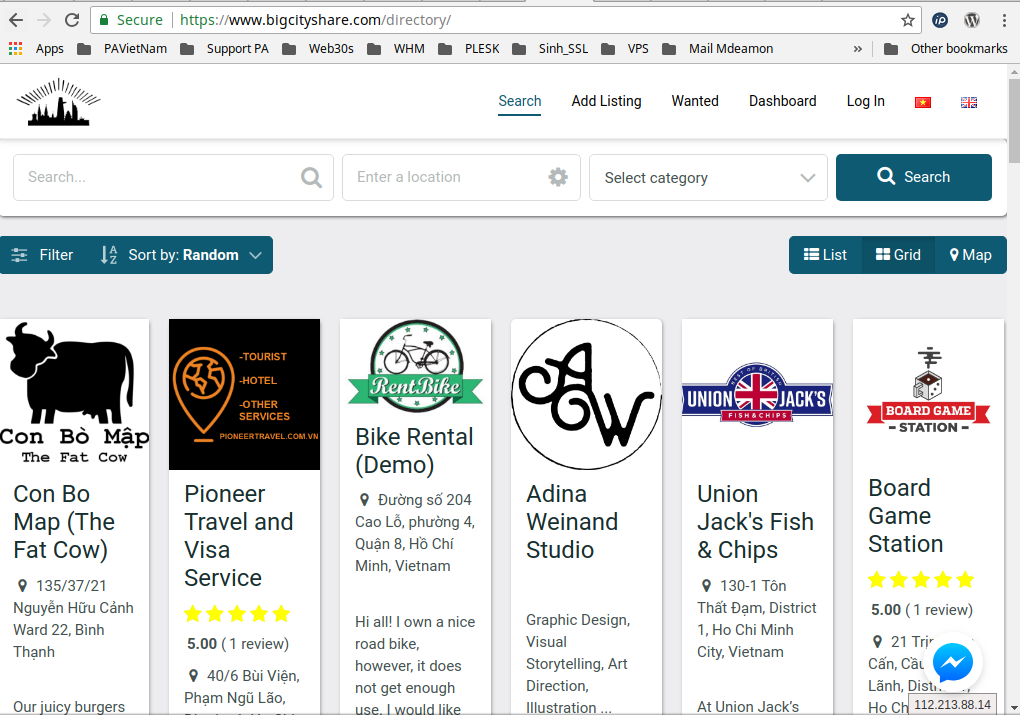Open the PAVietNam bookmark folder
Image resolution: width=1020 pixels, height=715 pixels.
pyautogui.click(x=122, y=49)
